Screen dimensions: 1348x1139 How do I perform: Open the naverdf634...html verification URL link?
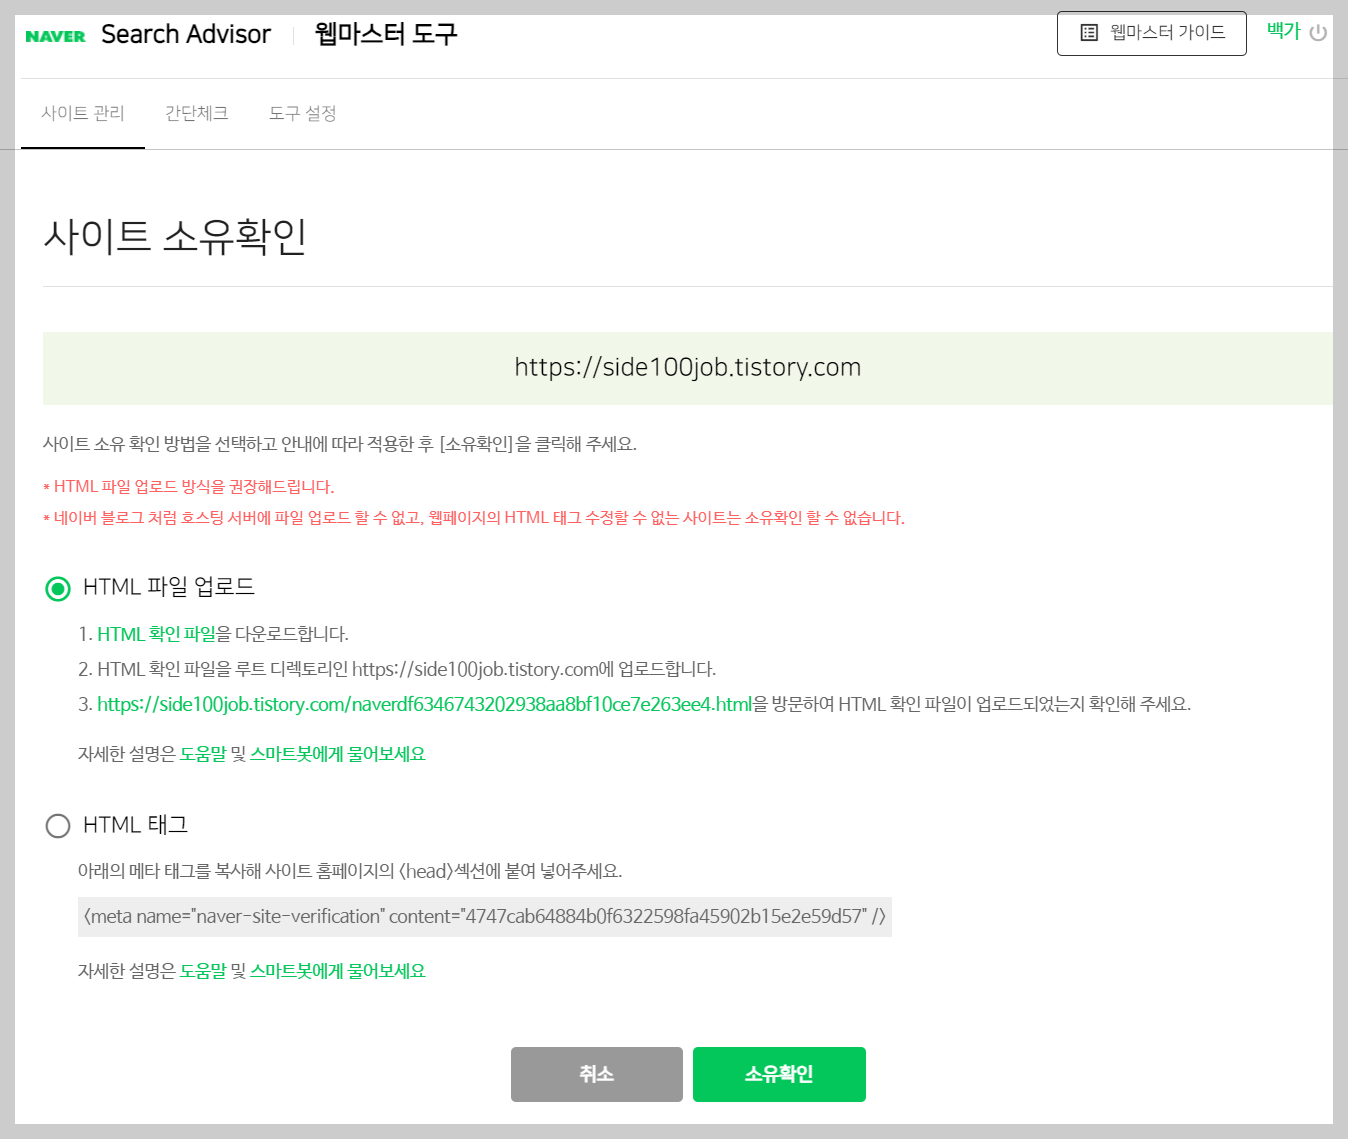tap(424, 704)
